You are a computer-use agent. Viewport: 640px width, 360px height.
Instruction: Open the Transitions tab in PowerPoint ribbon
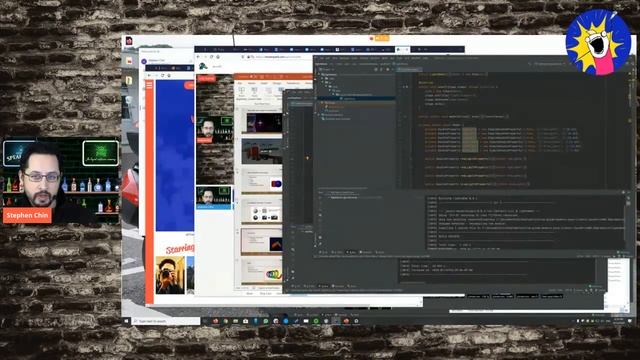click(x=293, y=83)
